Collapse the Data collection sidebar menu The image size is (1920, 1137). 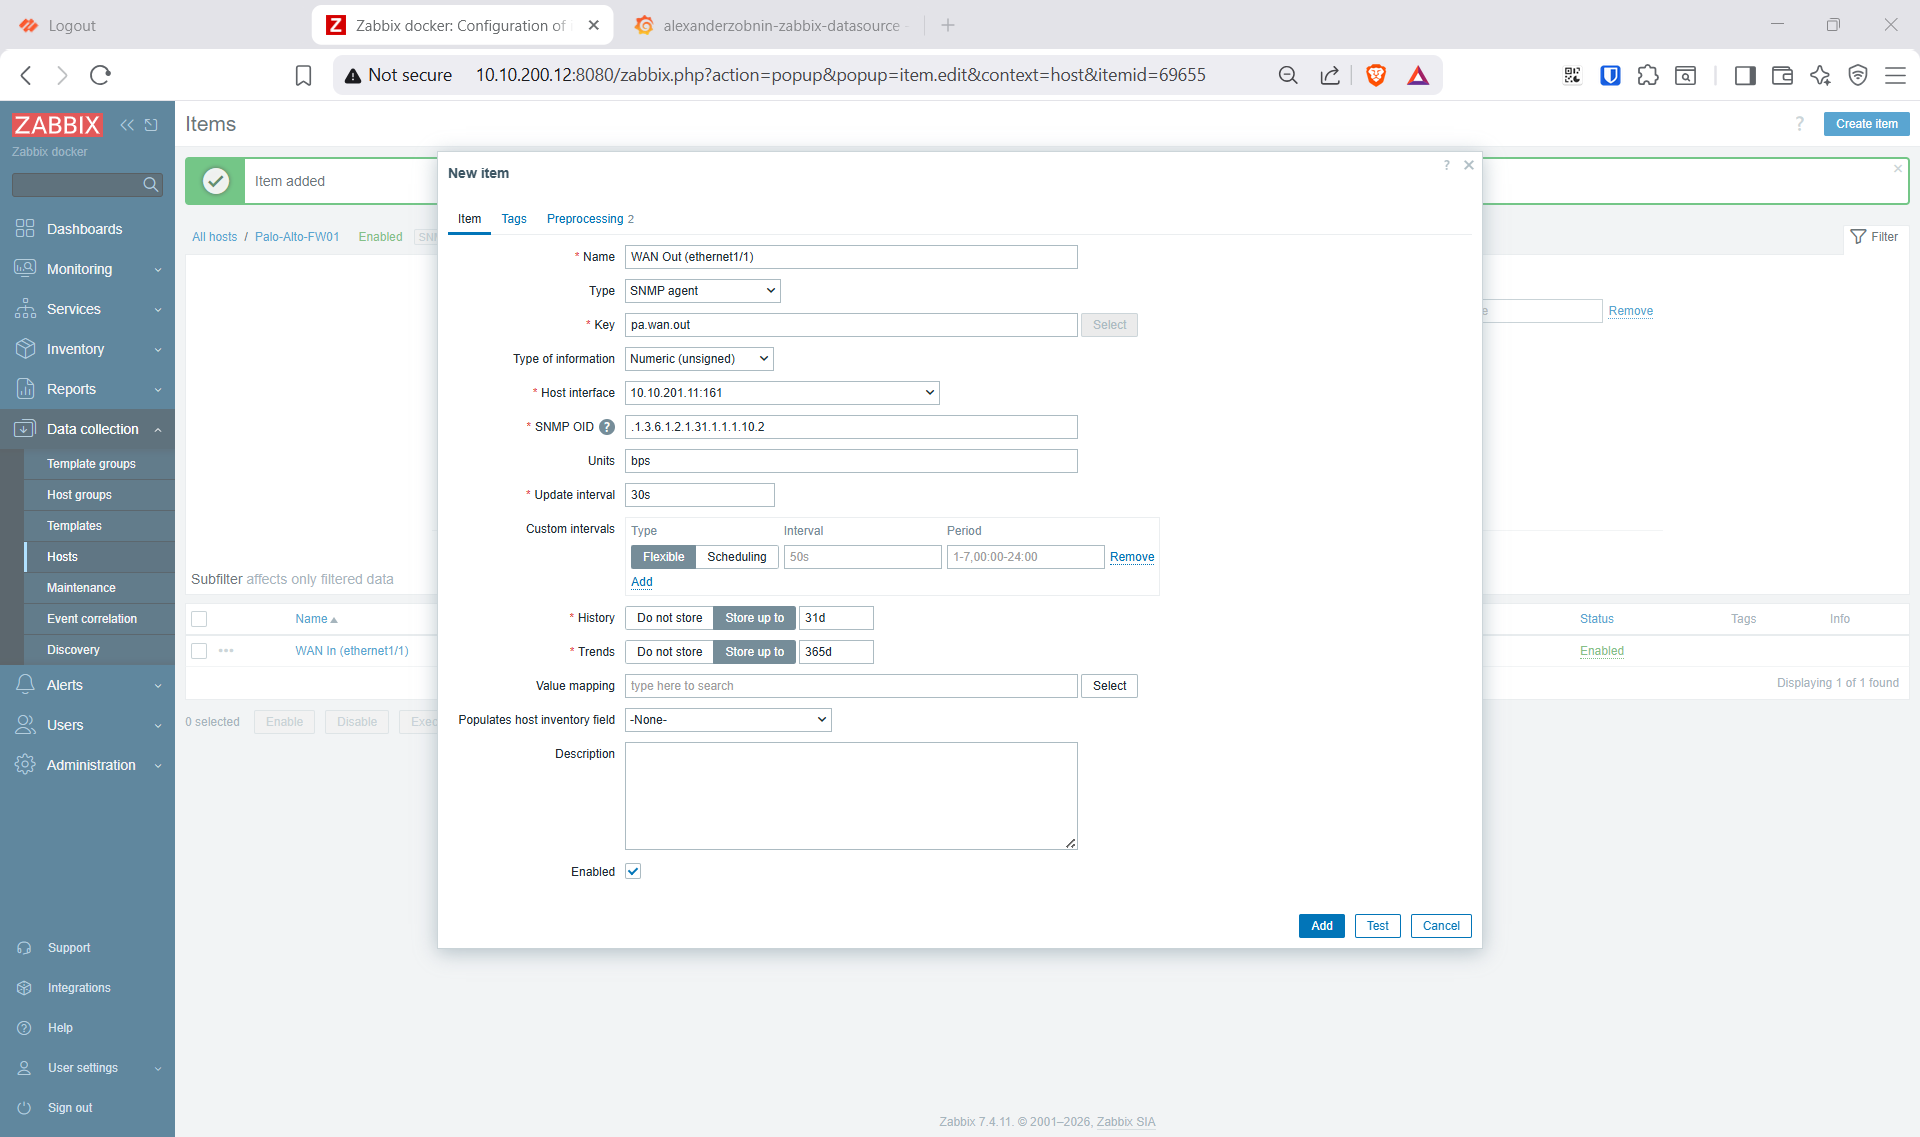[x=88, y=429]
